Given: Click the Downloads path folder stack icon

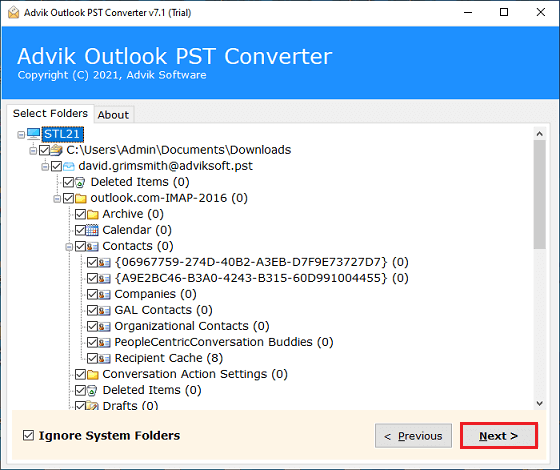Looking at the screenshot, I should pyautogui.click(x=56, y=150).
